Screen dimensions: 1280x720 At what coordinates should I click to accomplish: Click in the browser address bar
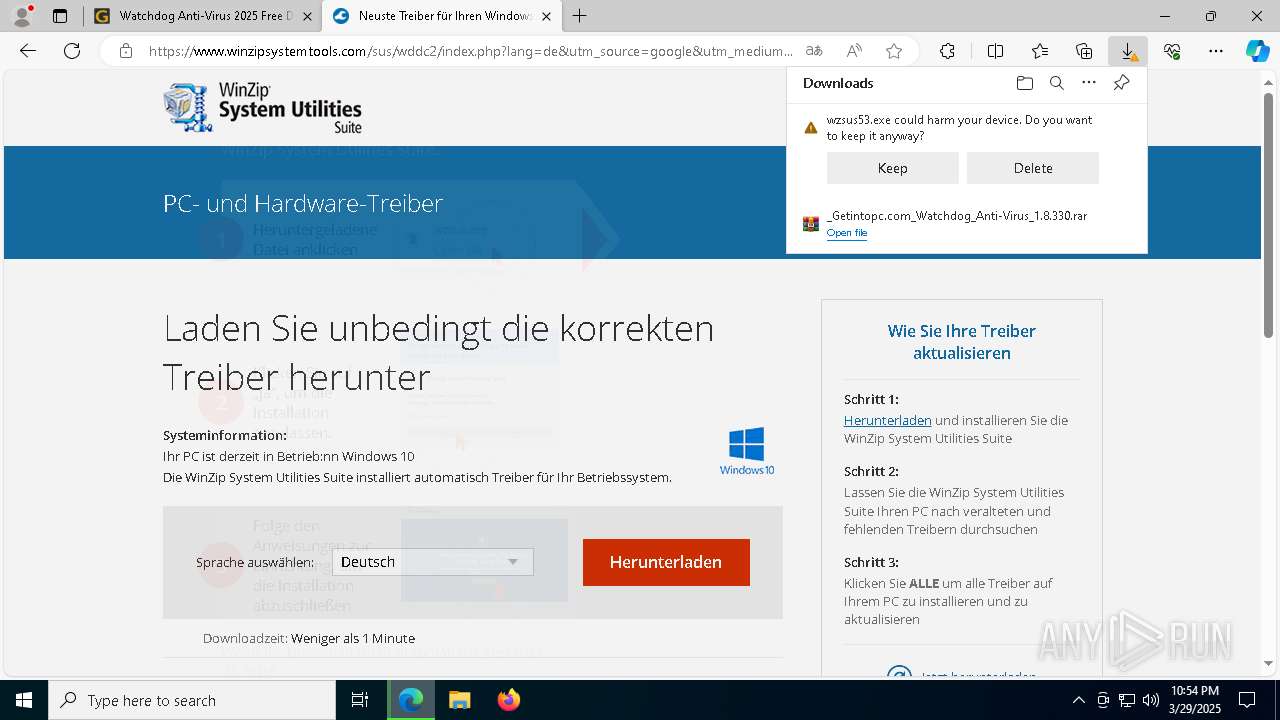(470, 51)
